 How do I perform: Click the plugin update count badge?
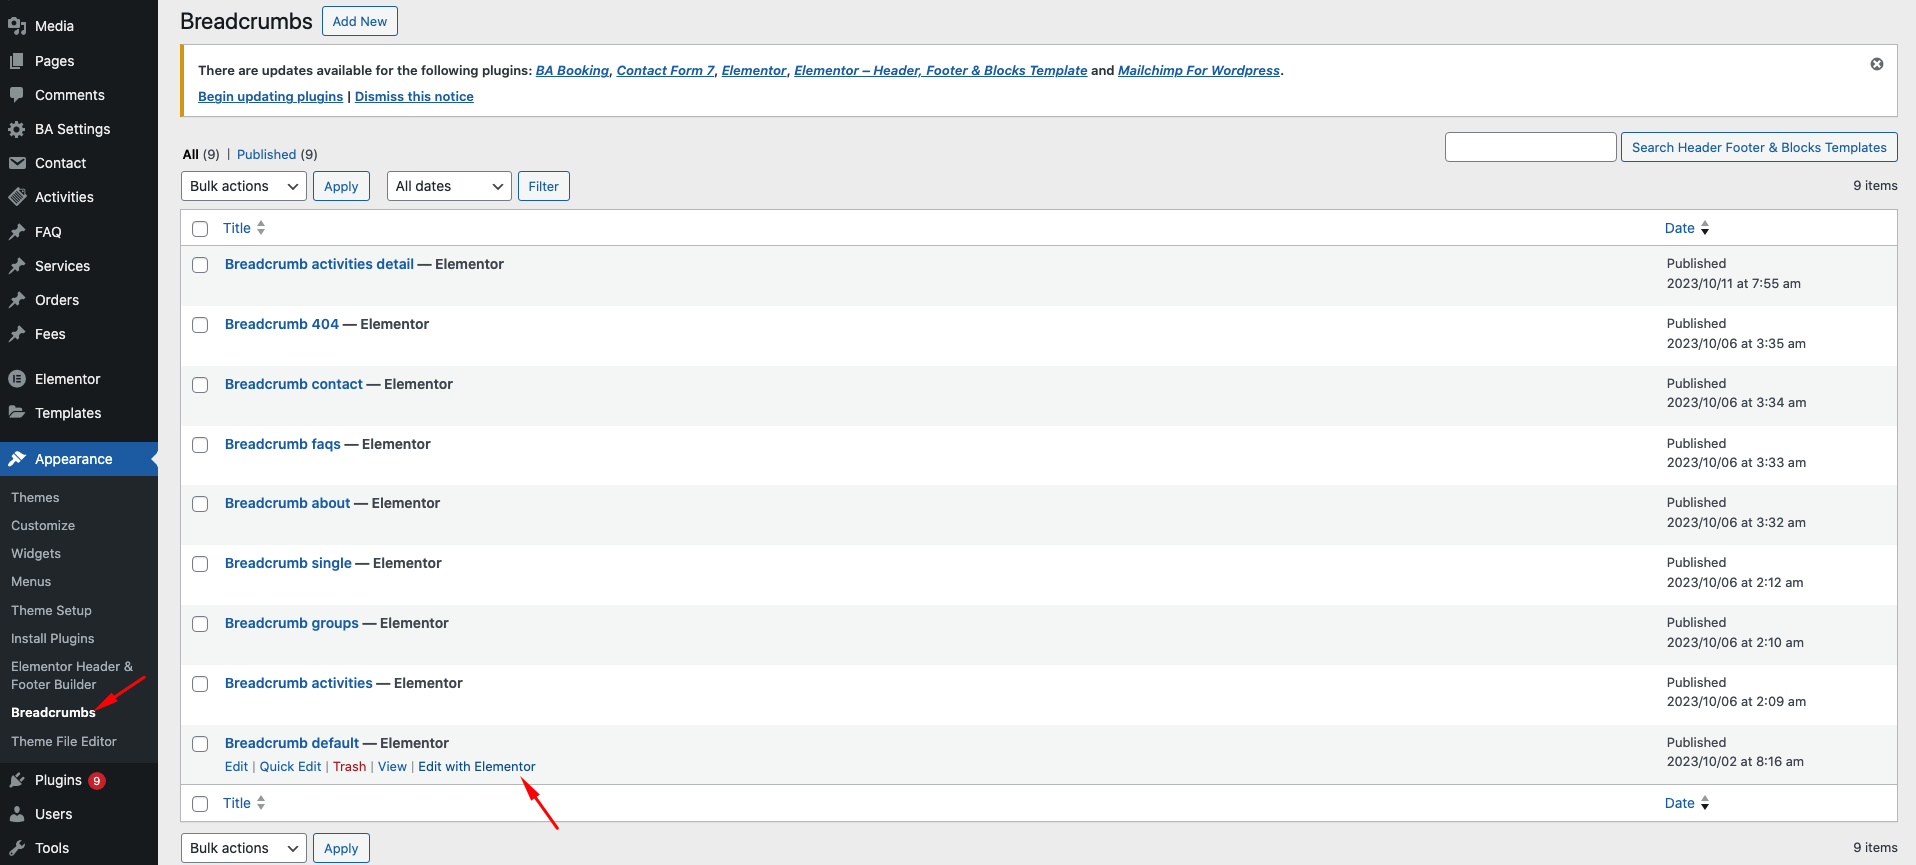pos(97,781)
